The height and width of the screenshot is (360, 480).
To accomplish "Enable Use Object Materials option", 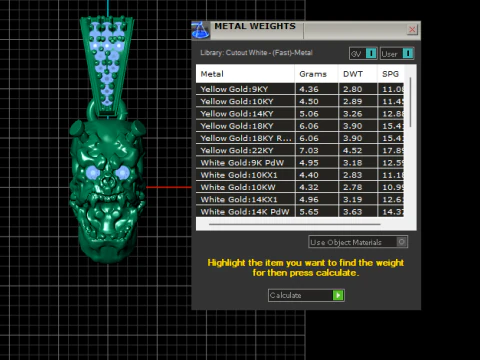I will 358,242.
